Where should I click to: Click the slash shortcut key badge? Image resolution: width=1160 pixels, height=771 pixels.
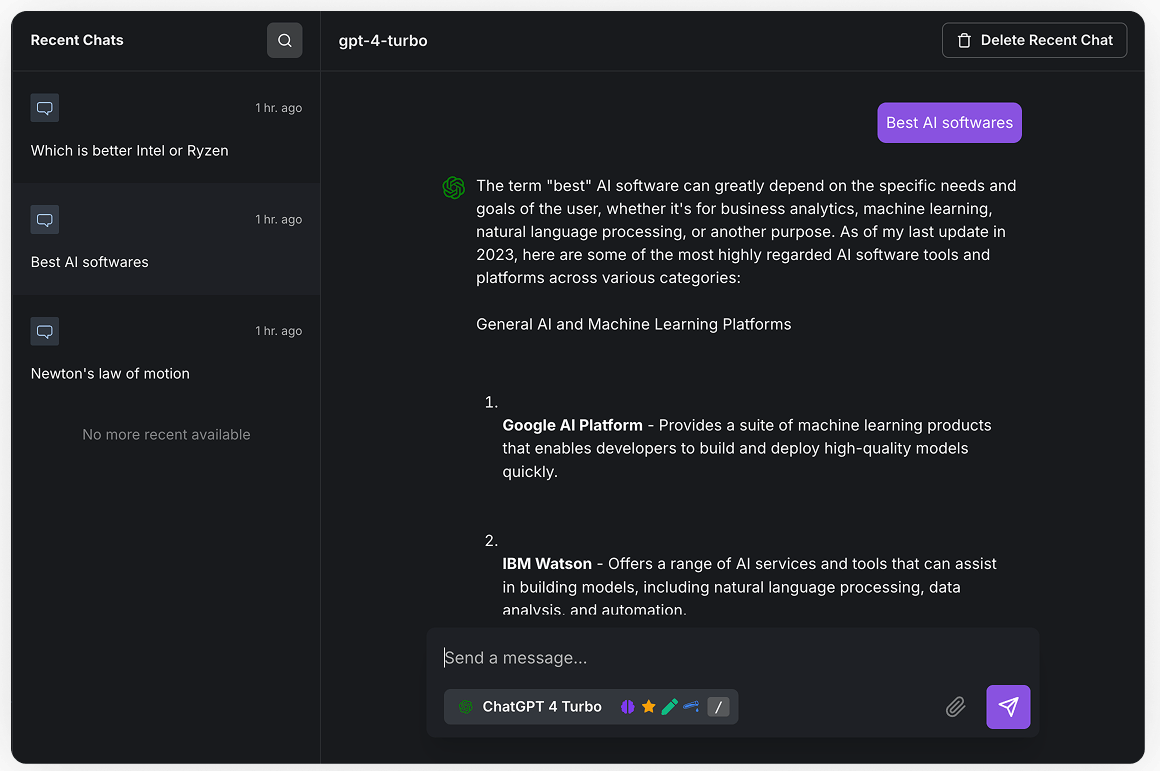pos(718,707)
